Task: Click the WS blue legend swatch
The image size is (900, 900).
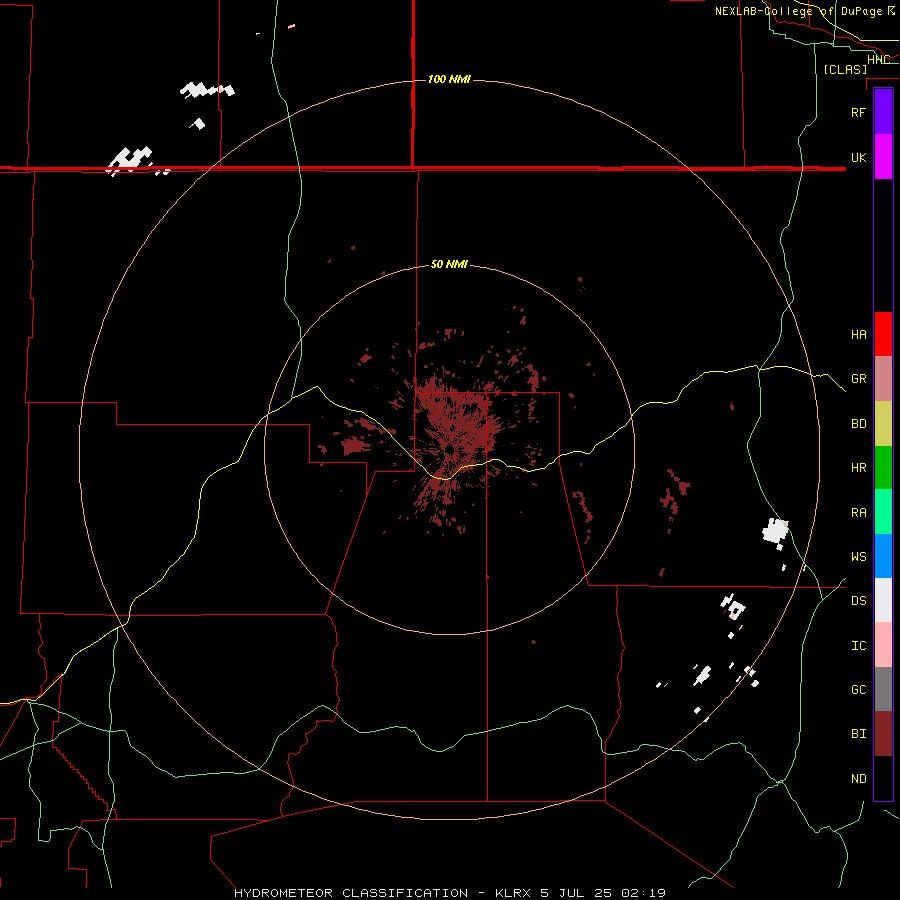Action: pos(883,556)
